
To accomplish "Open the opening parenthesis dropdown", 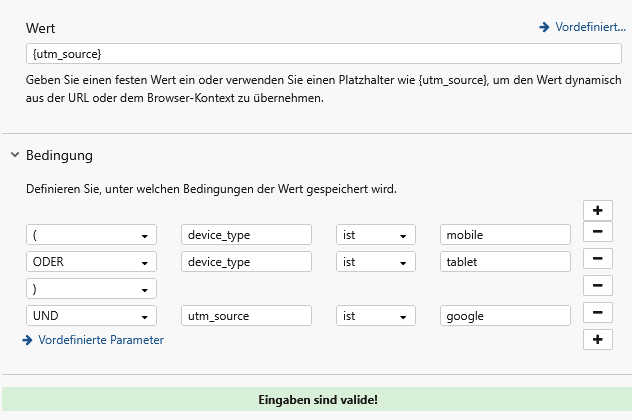I will pyautogui.click(x=91, y=235).
